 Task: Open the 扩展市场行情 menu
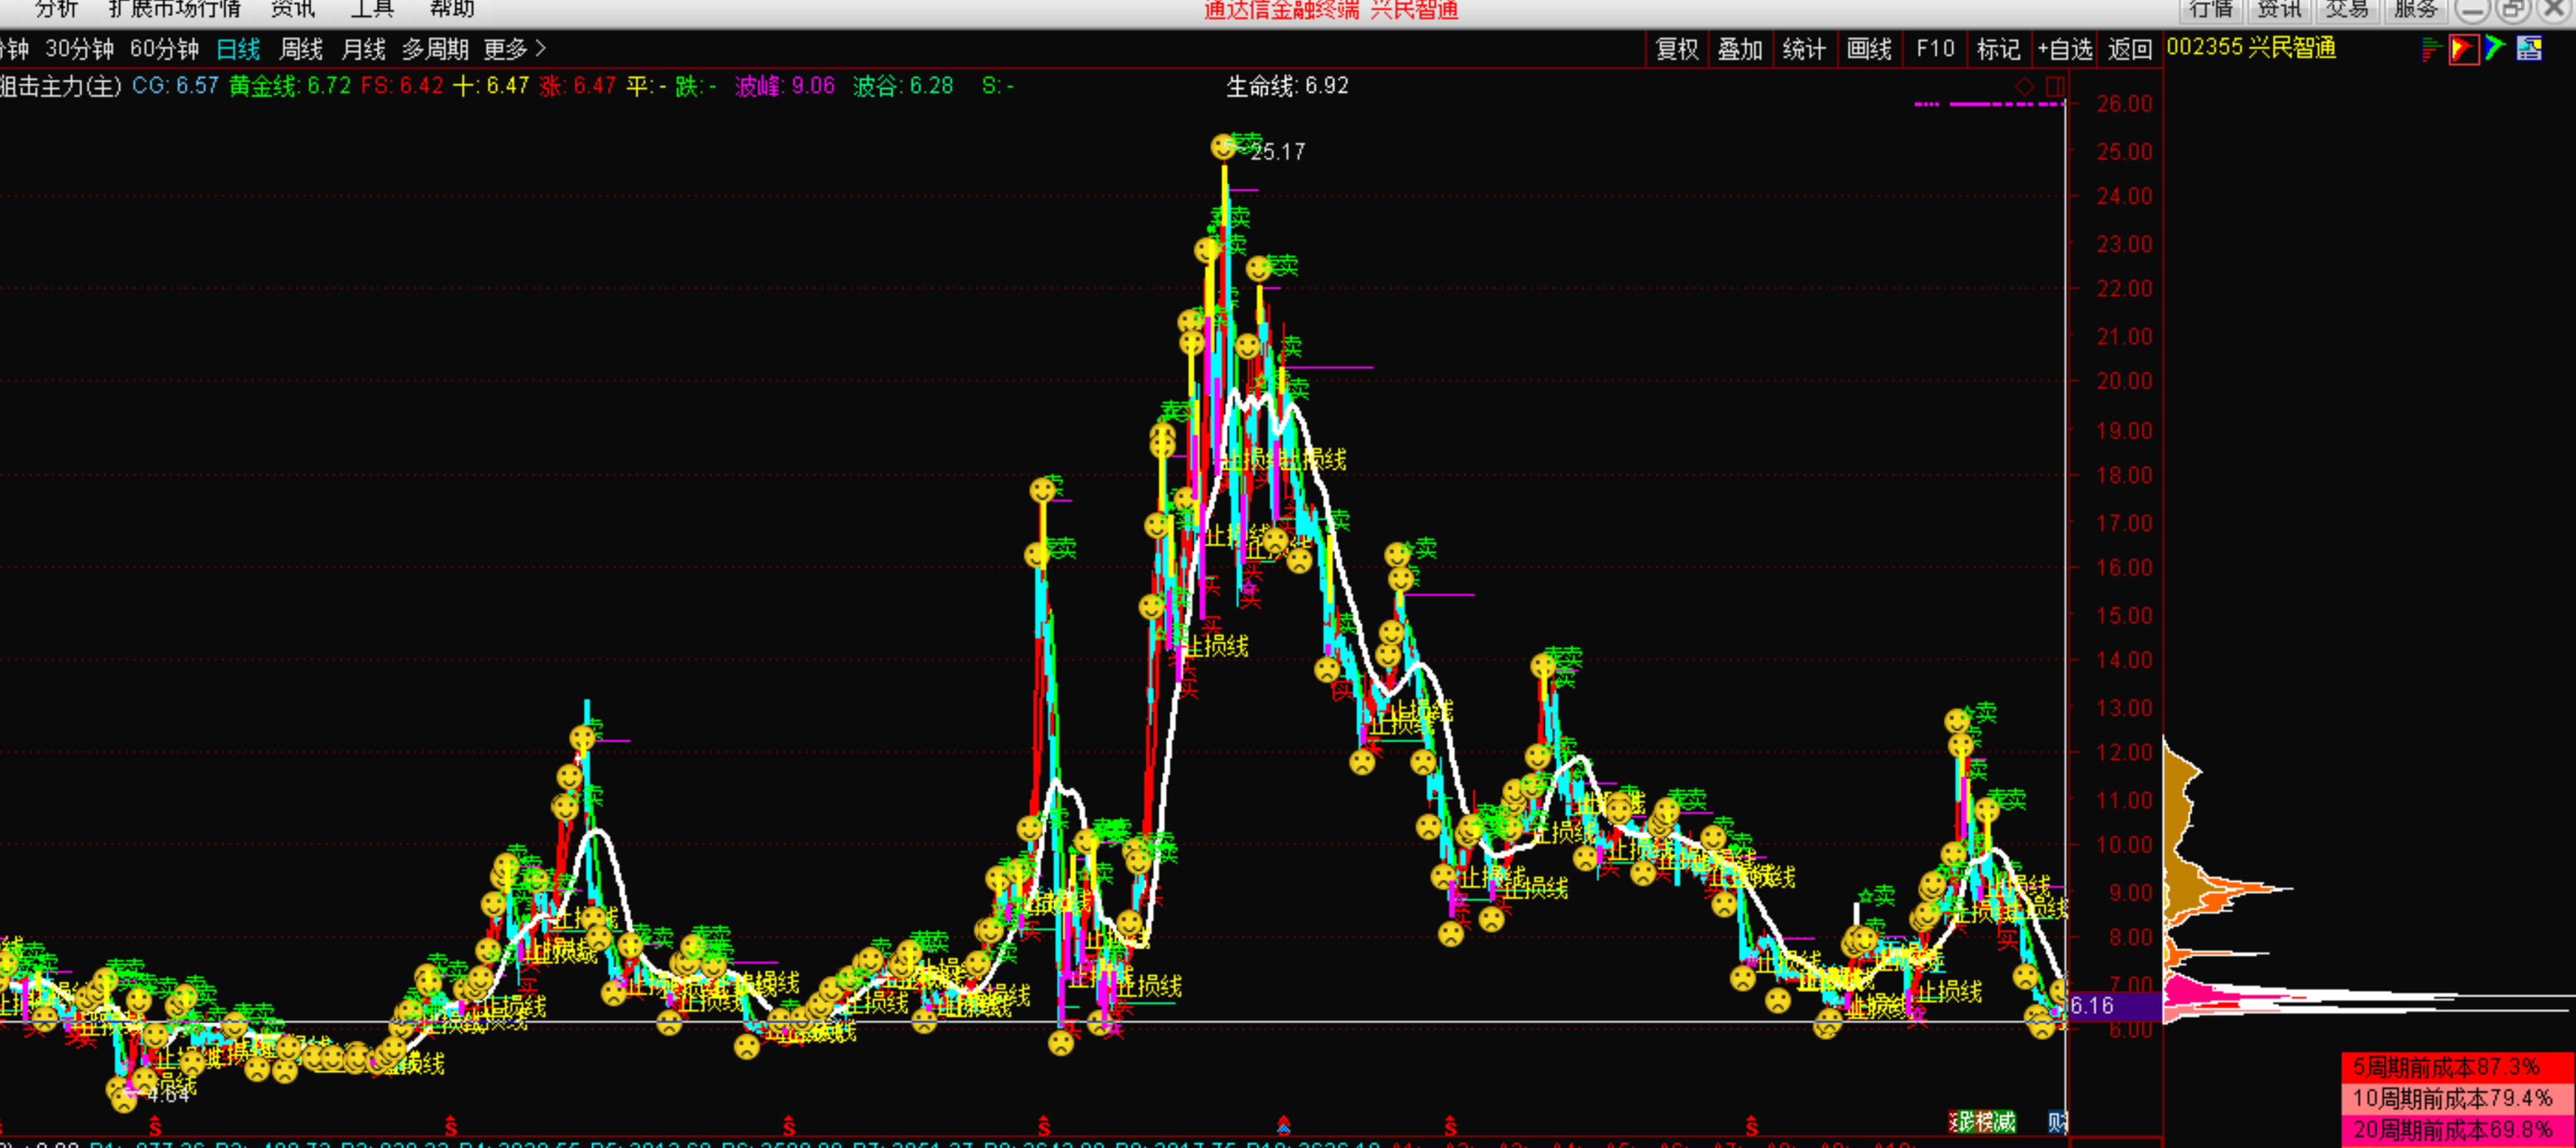pyautogui.click(x=174, y=9)
